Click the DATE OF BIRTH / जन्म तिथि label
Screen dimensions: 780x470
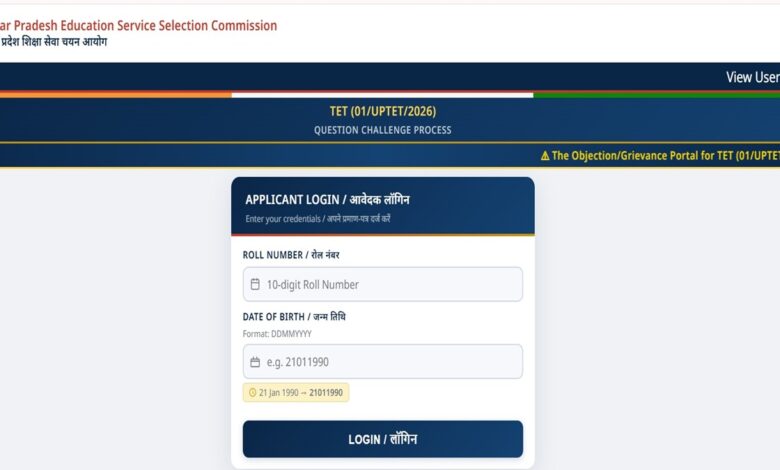pos(294,317)
